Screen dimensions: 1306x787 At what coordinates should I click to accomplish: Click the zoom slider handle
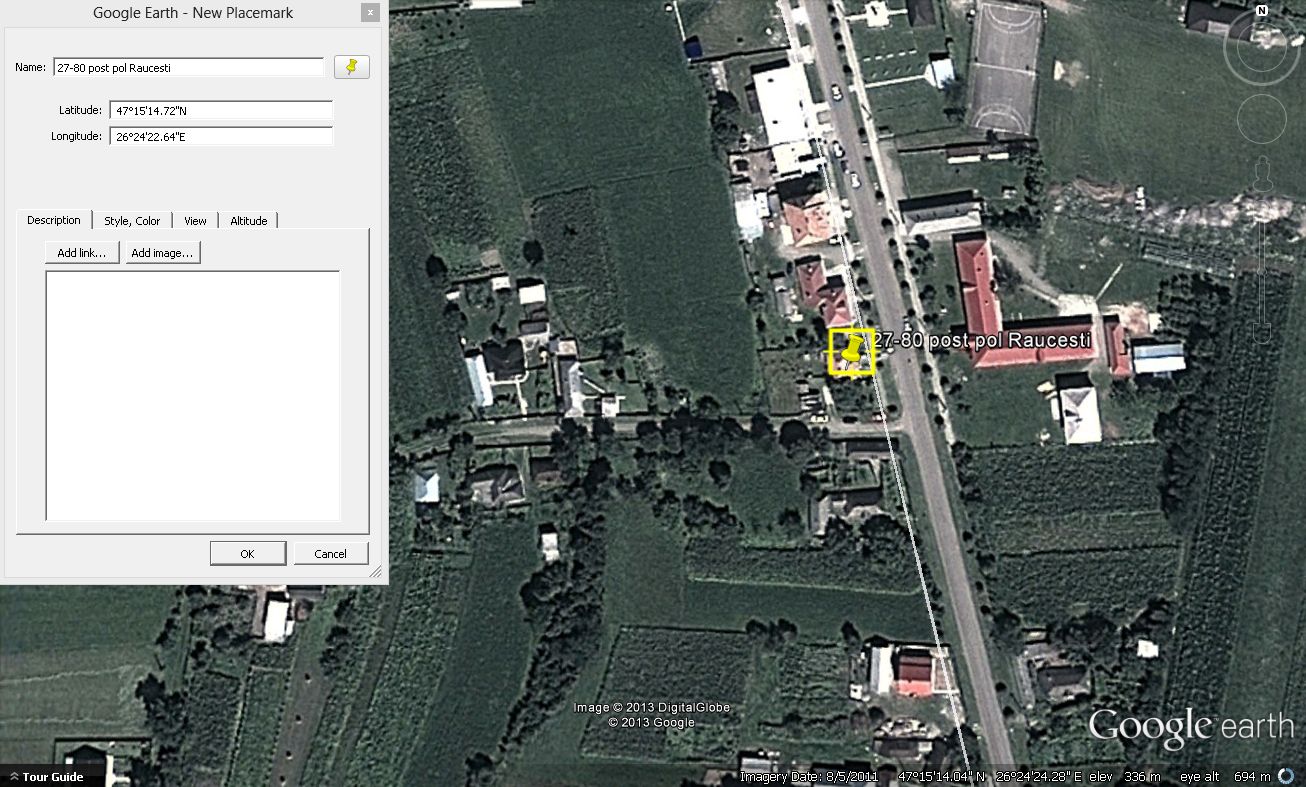click(1262, 272)
